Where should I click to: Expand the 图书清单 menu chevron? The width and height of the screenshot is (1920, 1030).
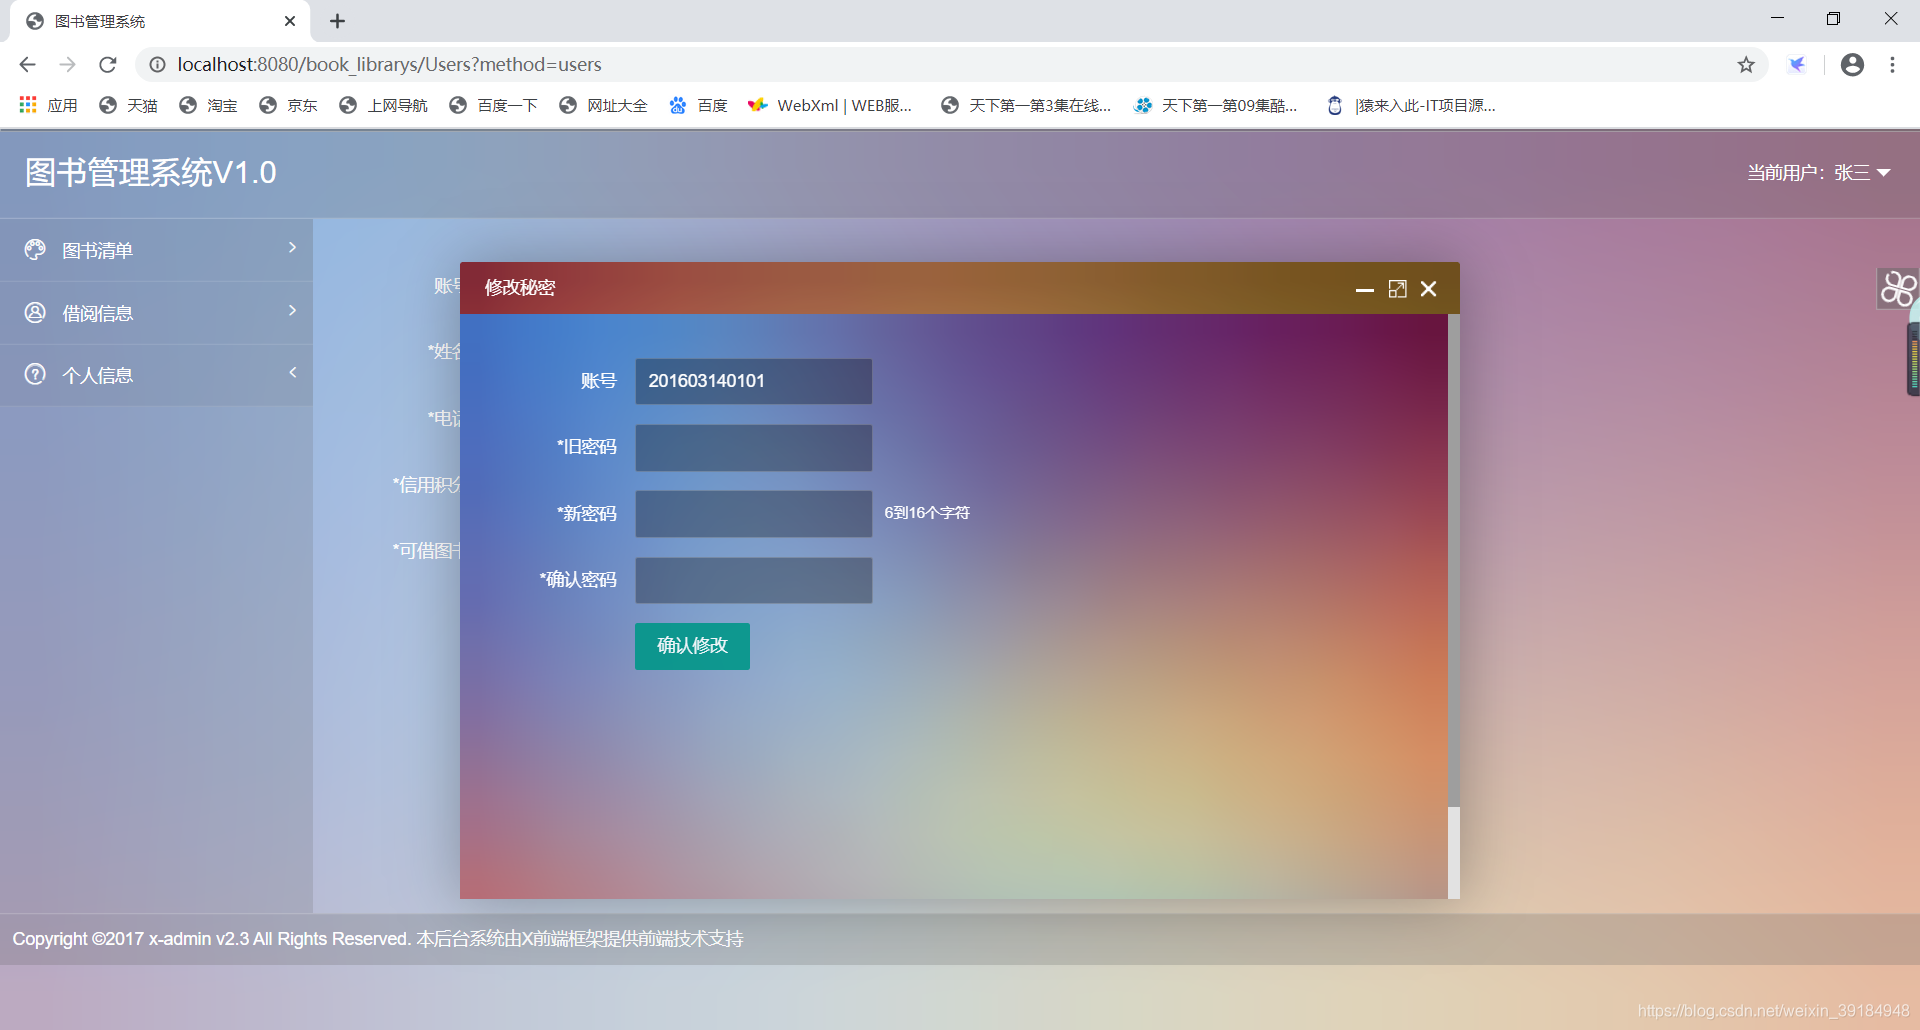[292, 247]
